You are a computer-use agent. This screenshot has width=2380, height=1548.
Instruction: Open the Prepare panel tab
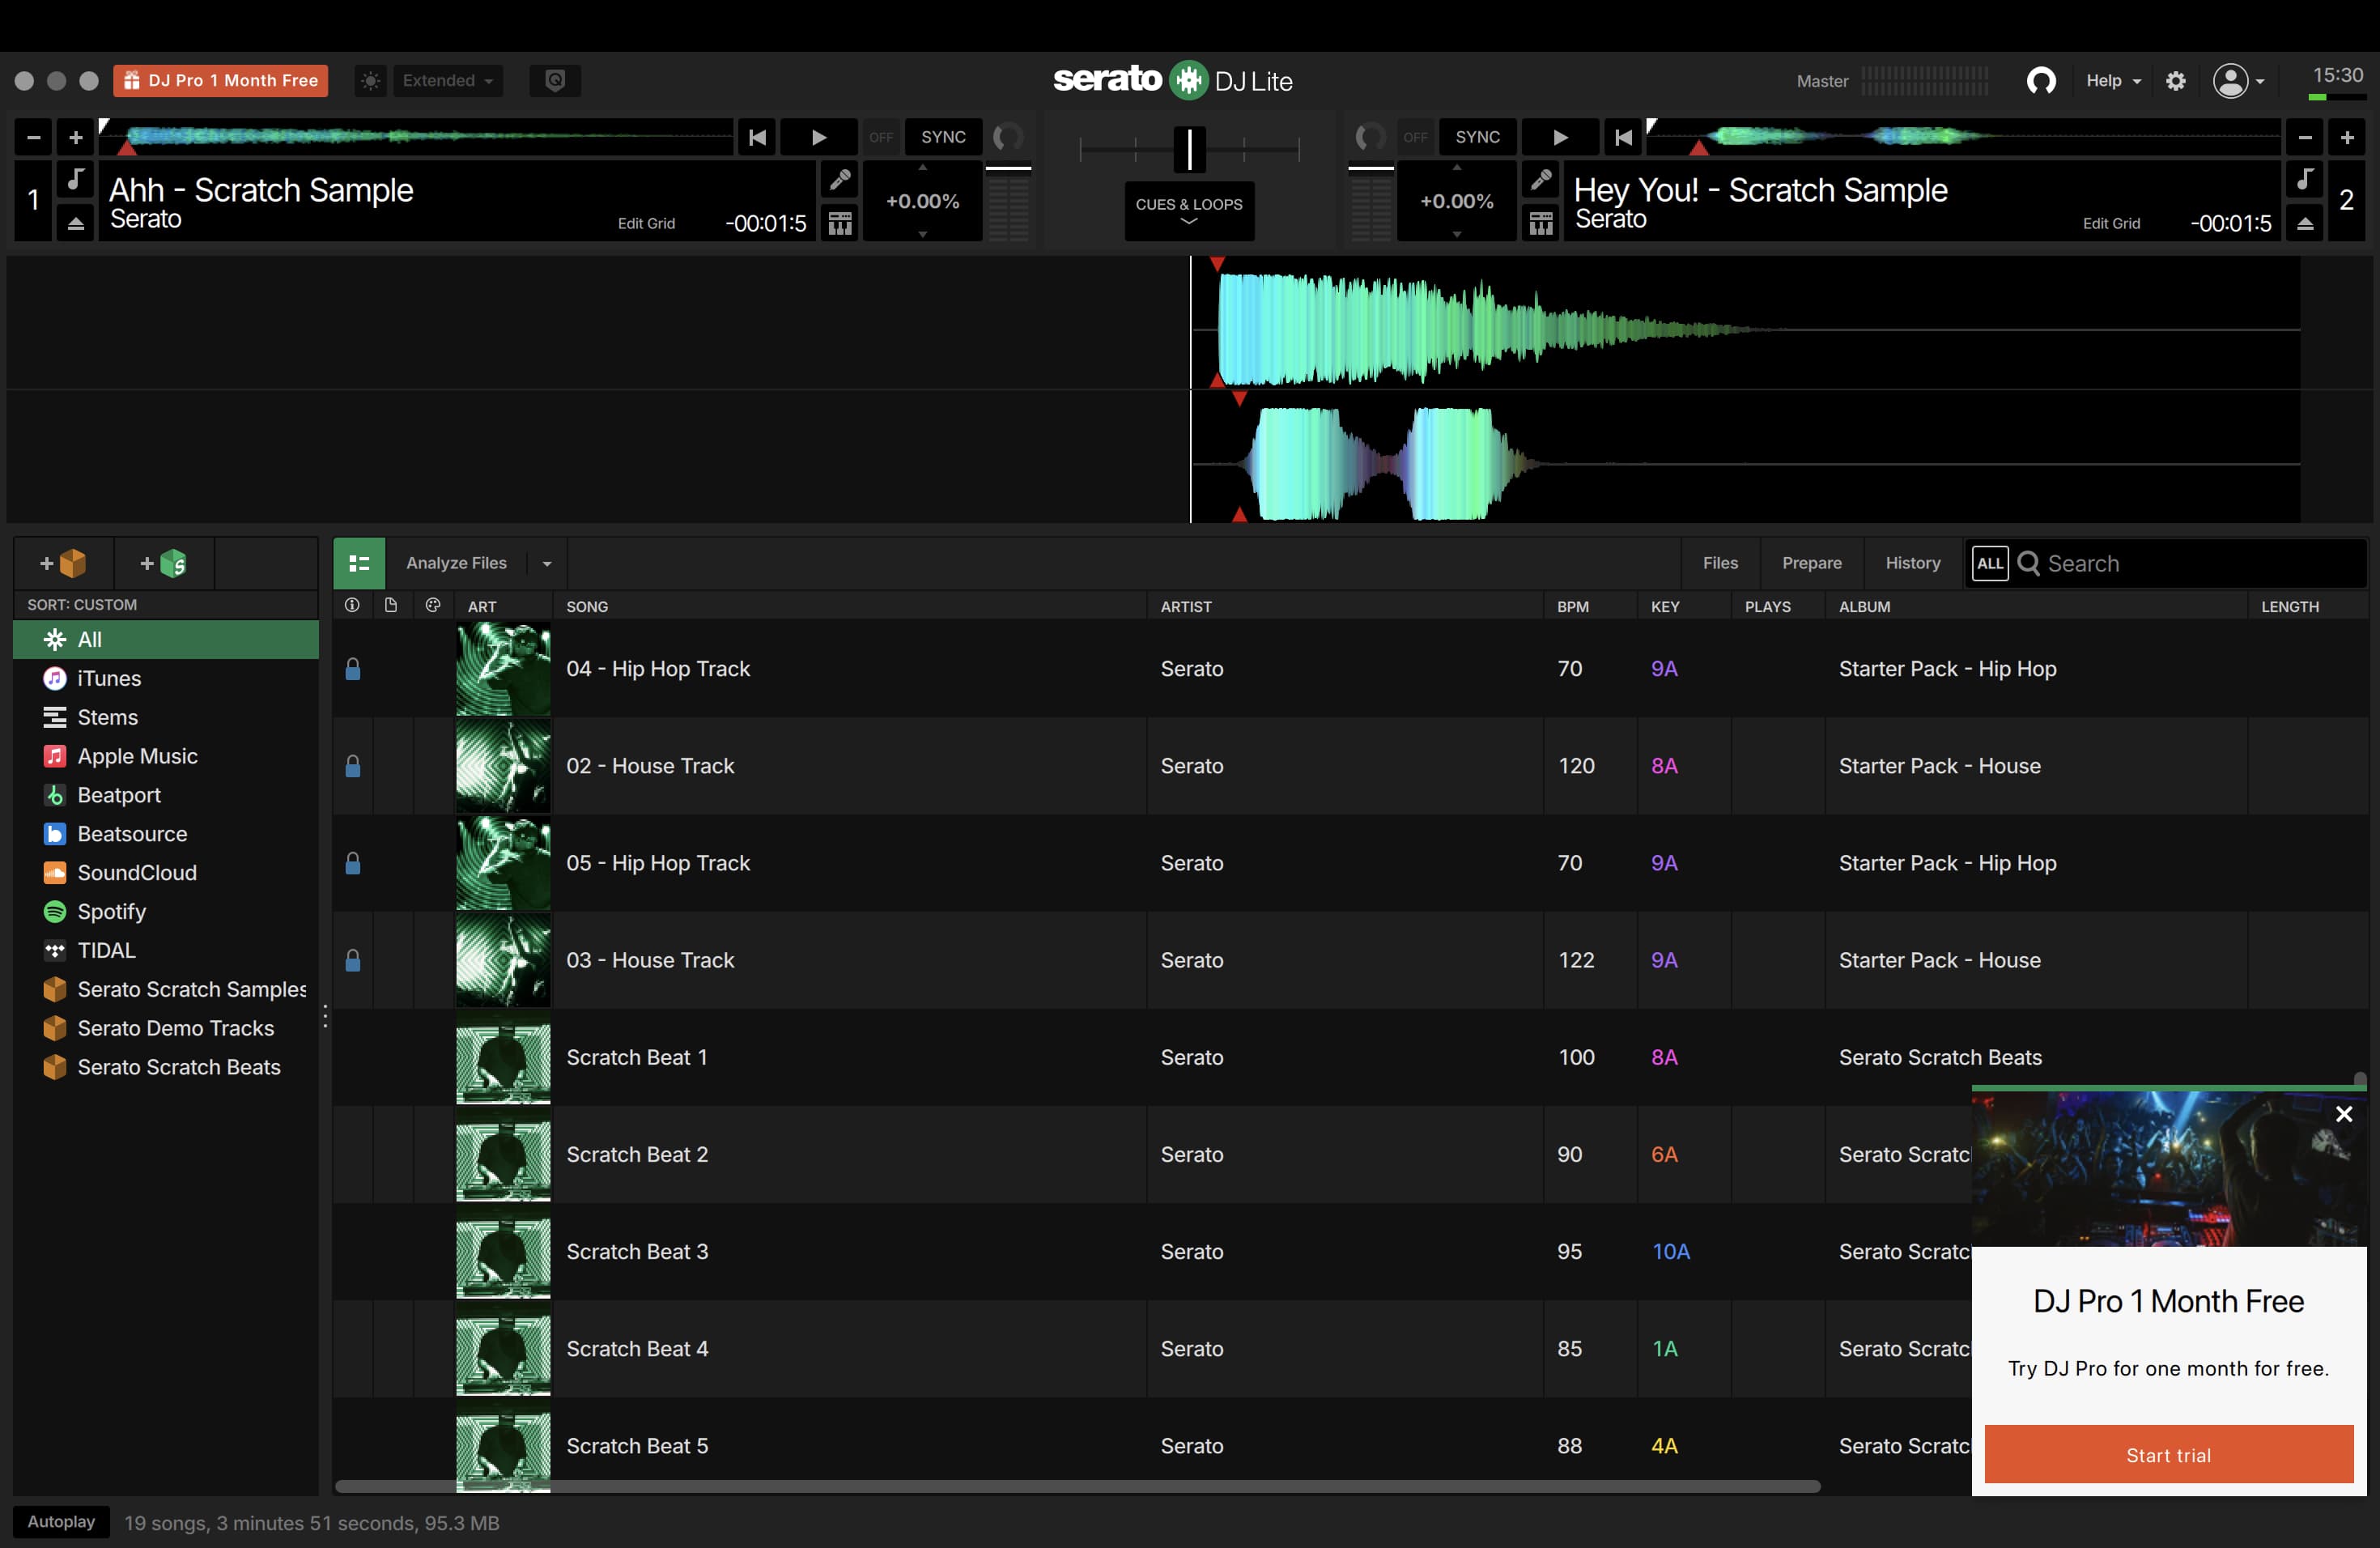click(1811, 563)
